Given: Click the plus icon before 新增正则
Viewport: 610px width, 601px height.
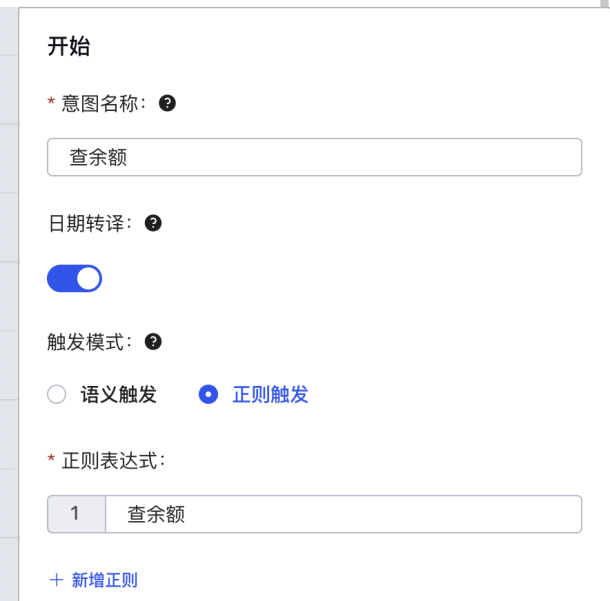Looking at the screenshot, I should 56,580.
